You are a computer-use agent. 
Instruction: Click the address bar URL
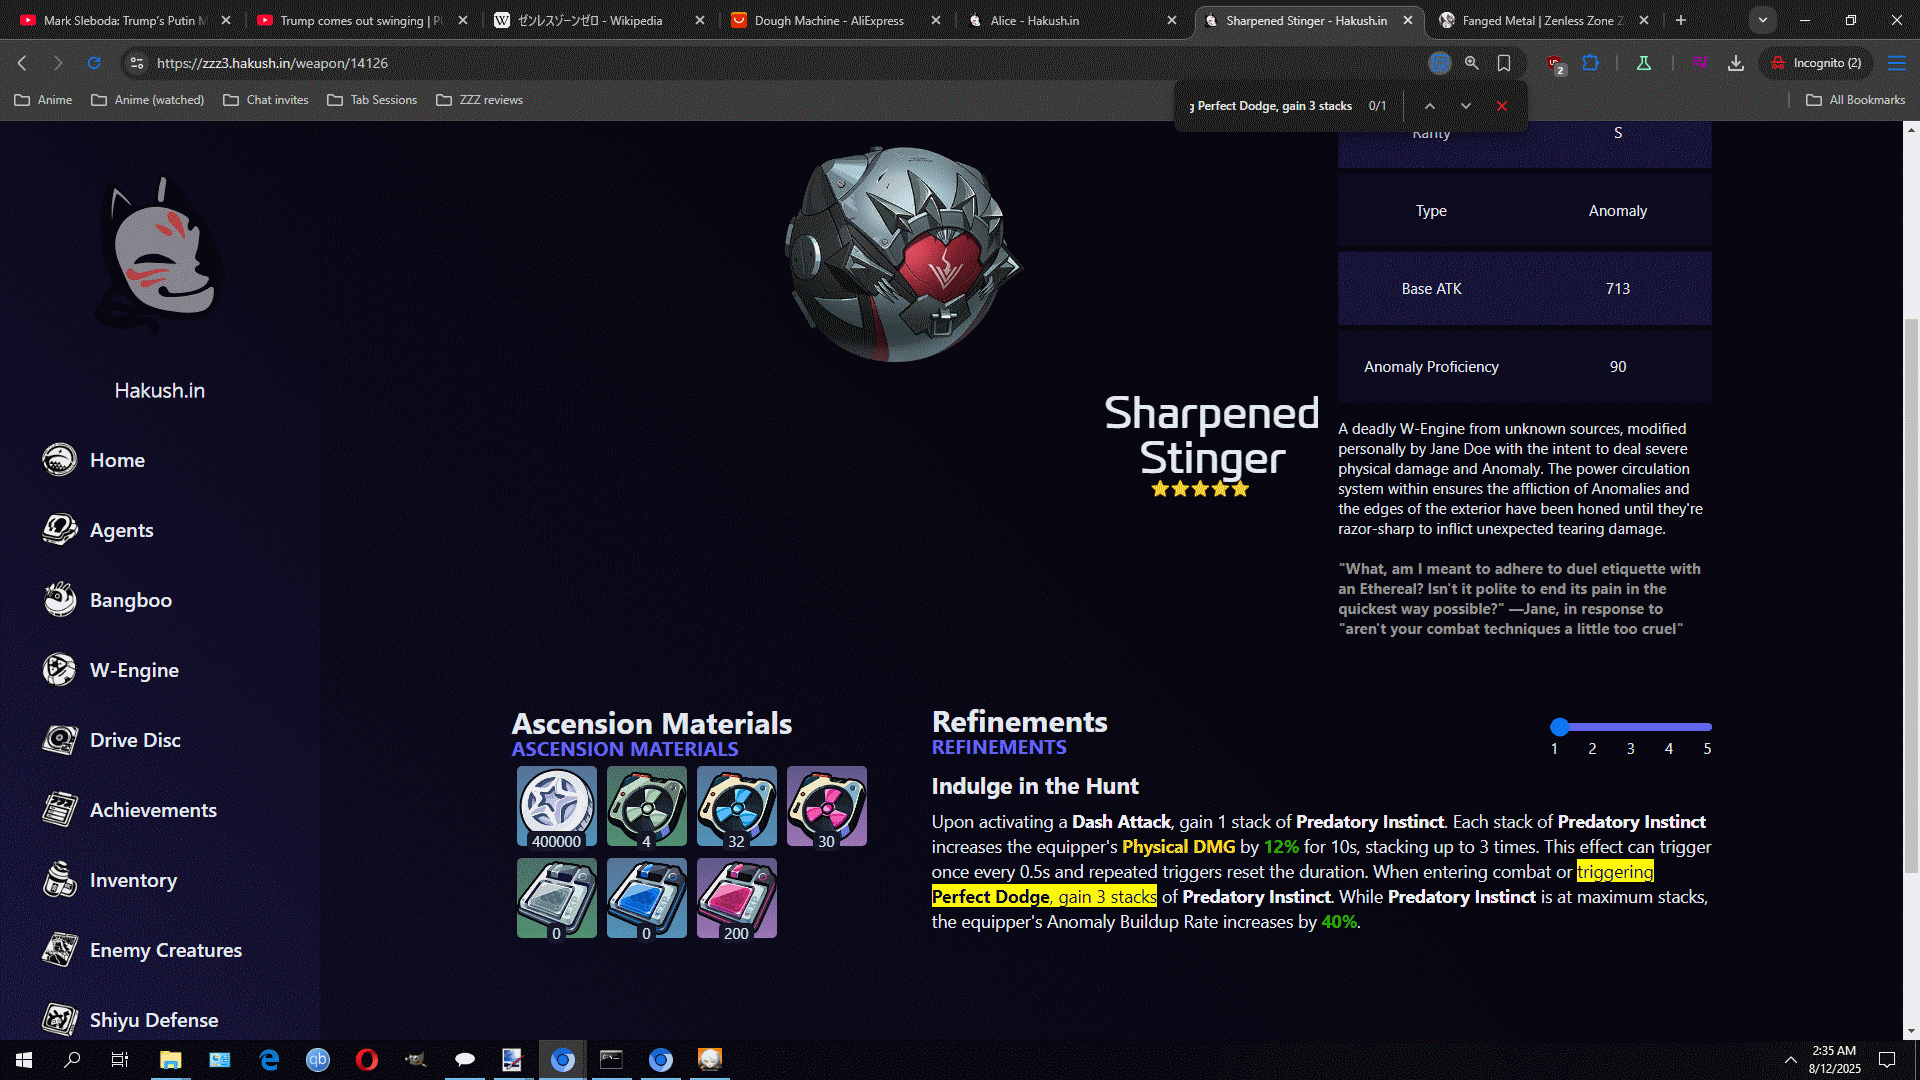click(272, 63)
